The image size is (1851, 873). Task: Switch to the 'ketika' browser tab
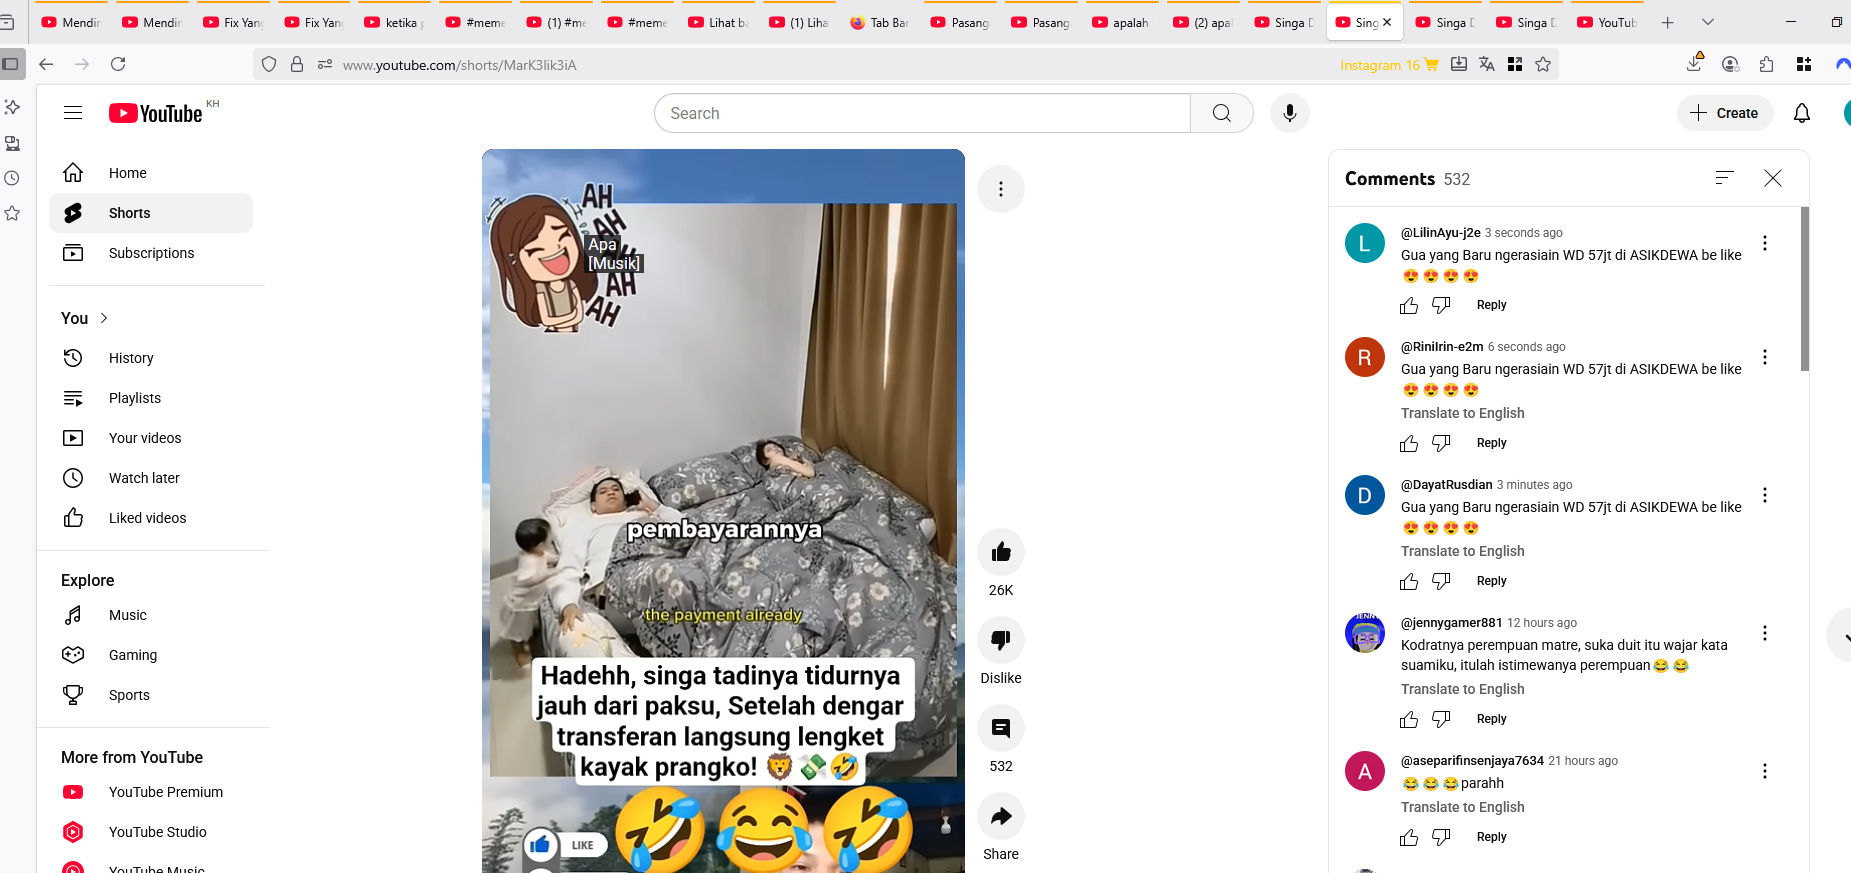coord(395,22)
